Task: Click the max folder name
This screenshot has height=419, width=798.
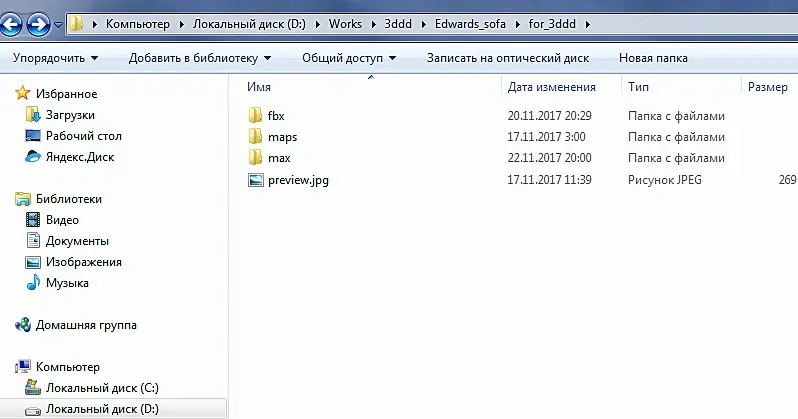Action: pos(279,158)
